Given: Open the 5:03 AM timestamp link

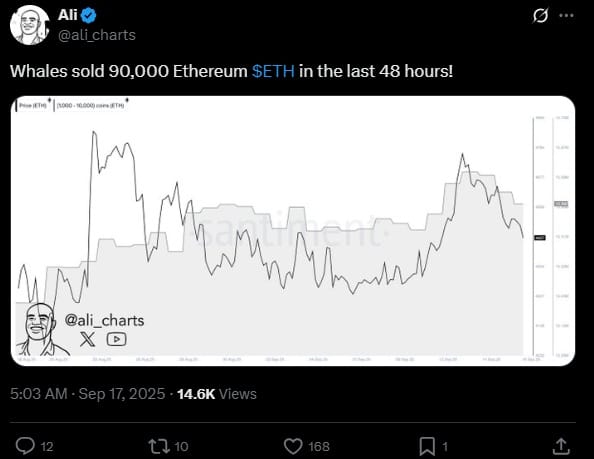Looking at the screenshot, I should [39, 394].
